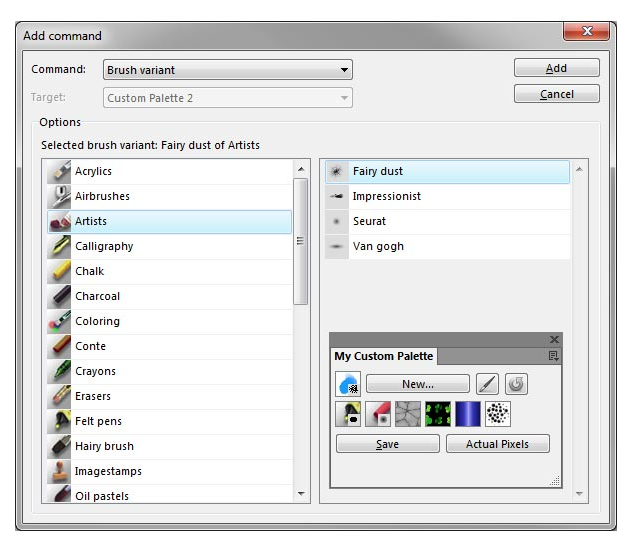
Task: Click variant list scroll down arrow
Action: (x=579, y=494)
